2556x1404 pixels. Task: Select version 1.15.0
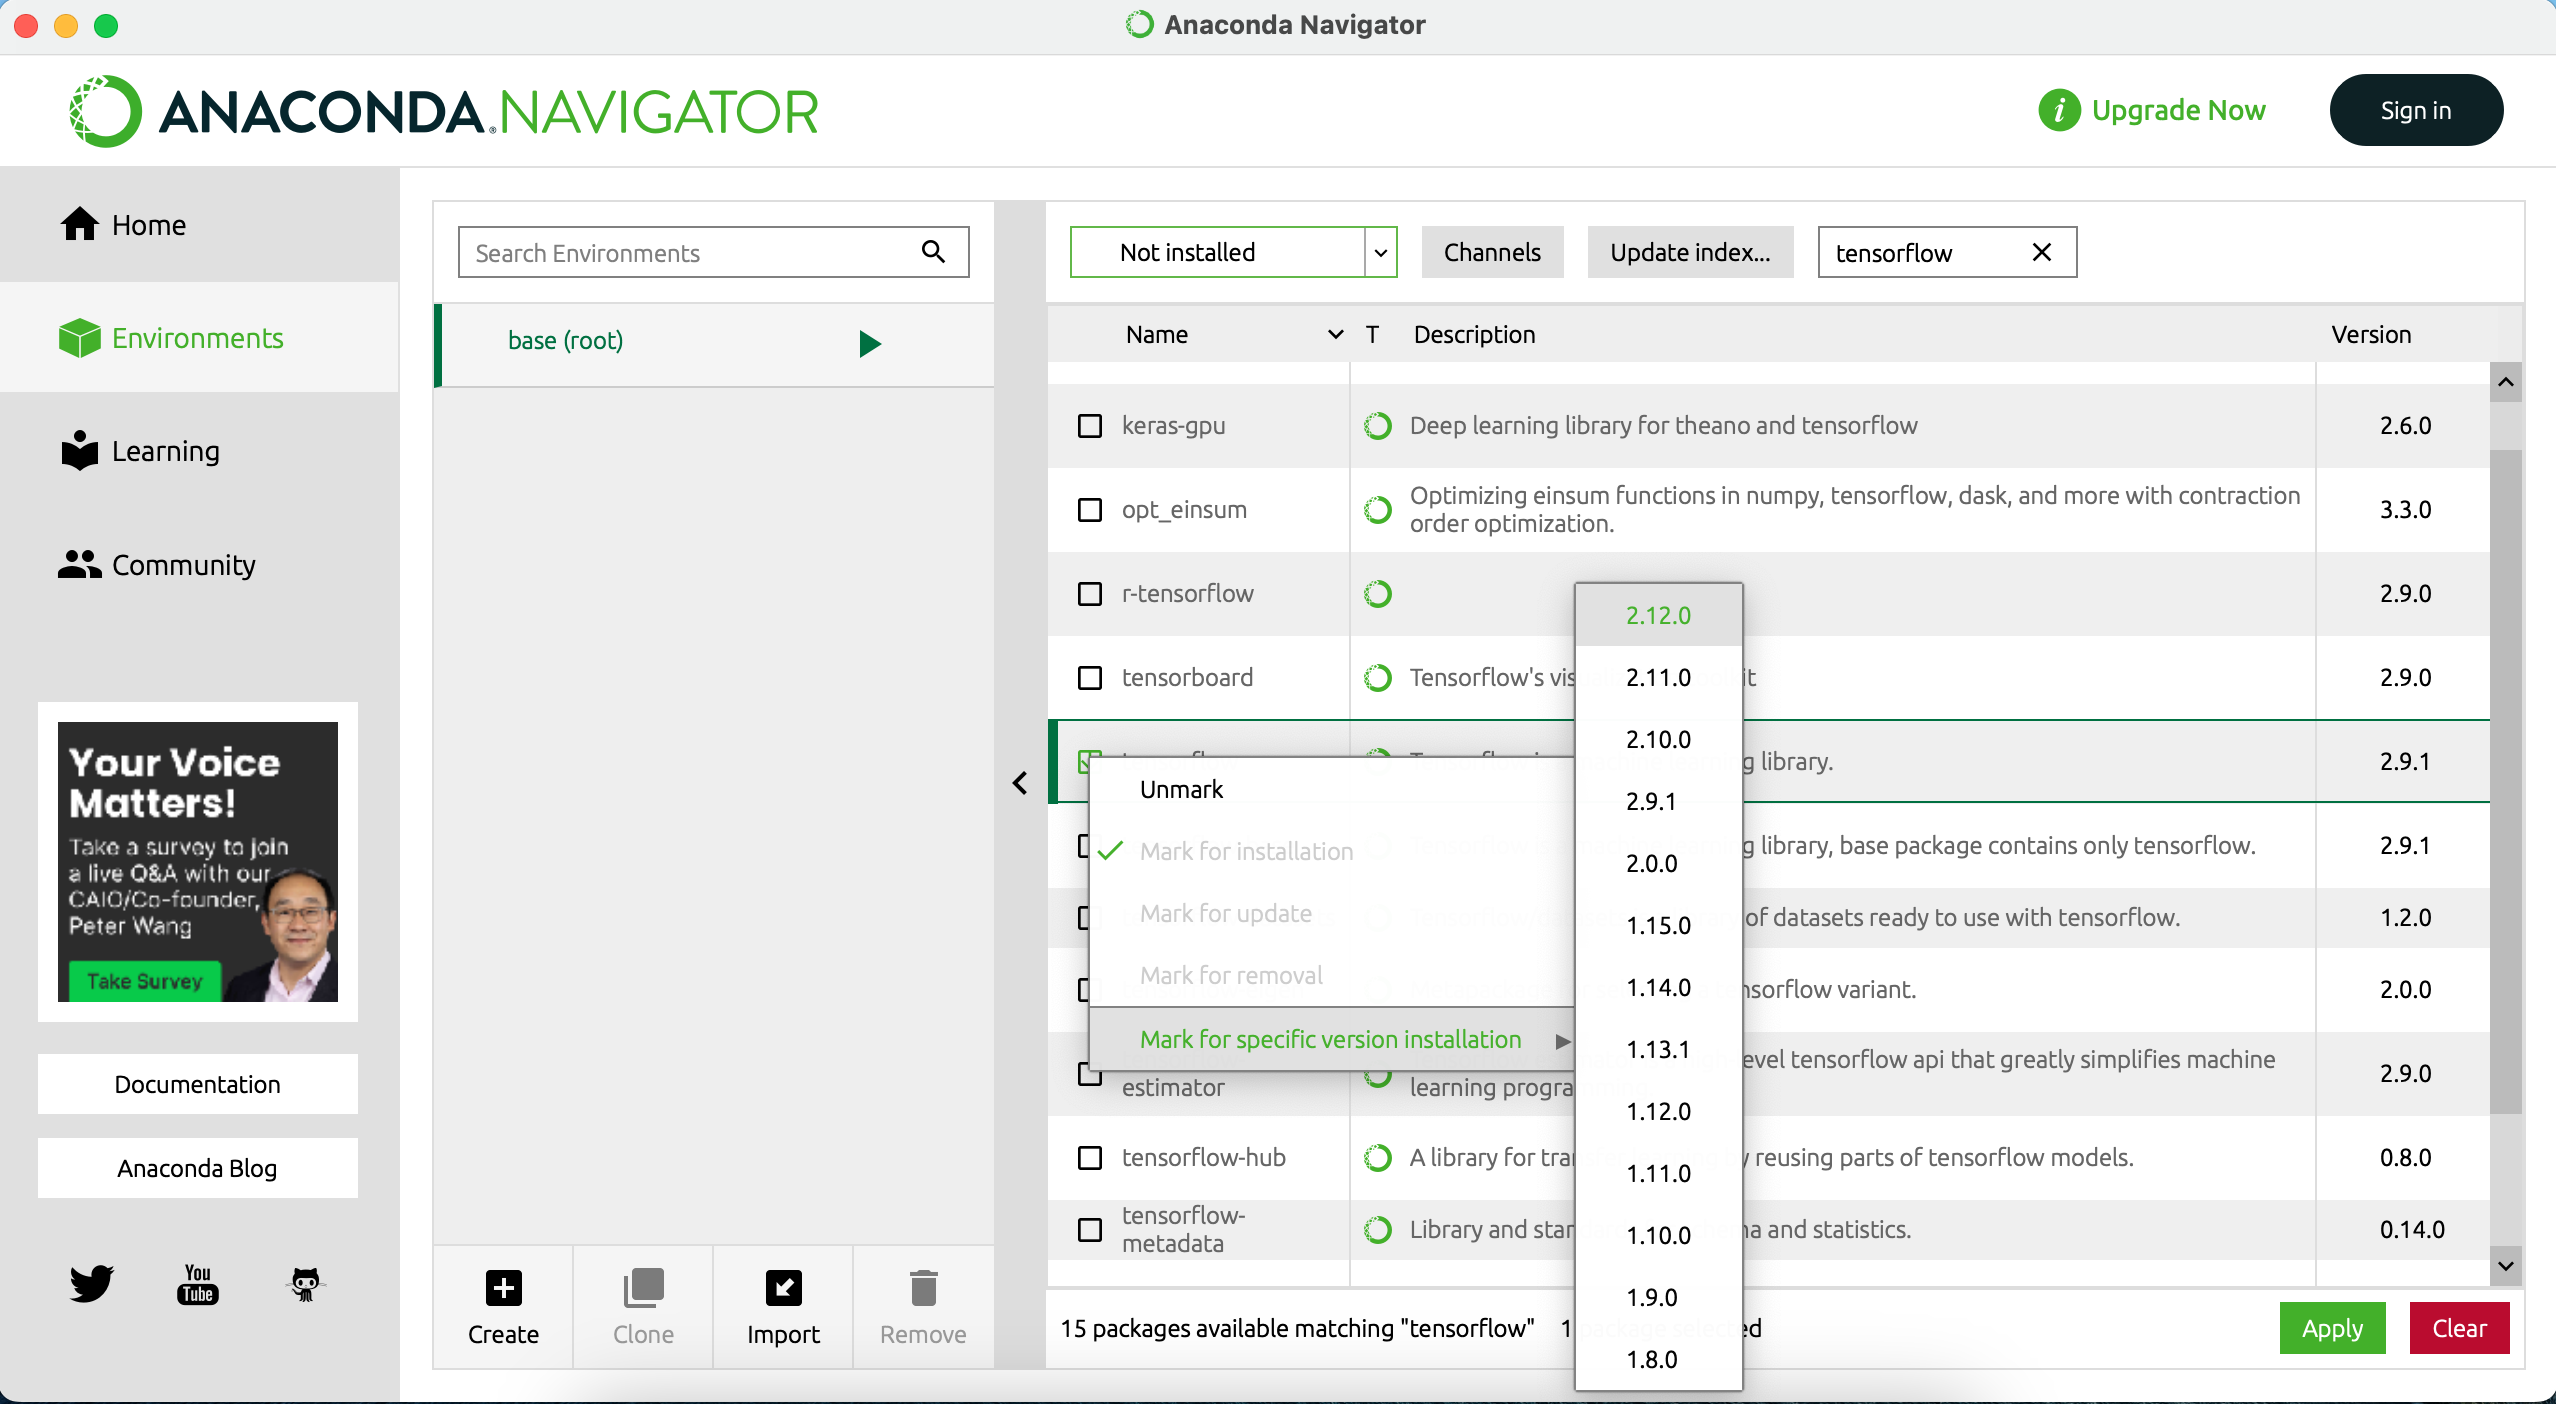(x=1658, y=925)
